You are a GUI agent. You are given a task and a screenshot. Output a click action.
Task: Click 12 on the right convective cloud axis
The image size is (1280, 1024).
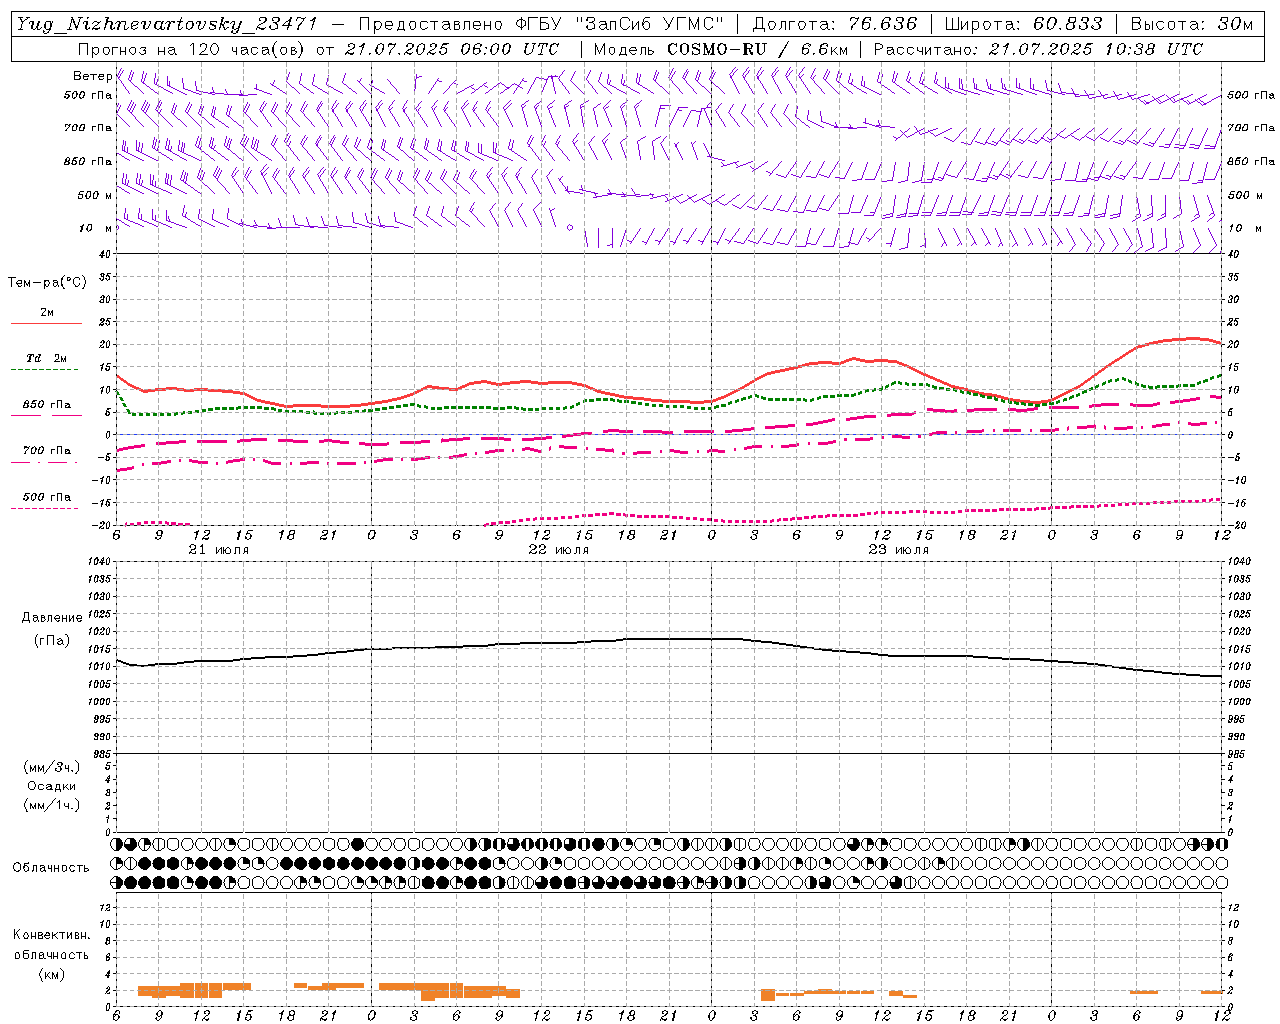[1233, 908]
